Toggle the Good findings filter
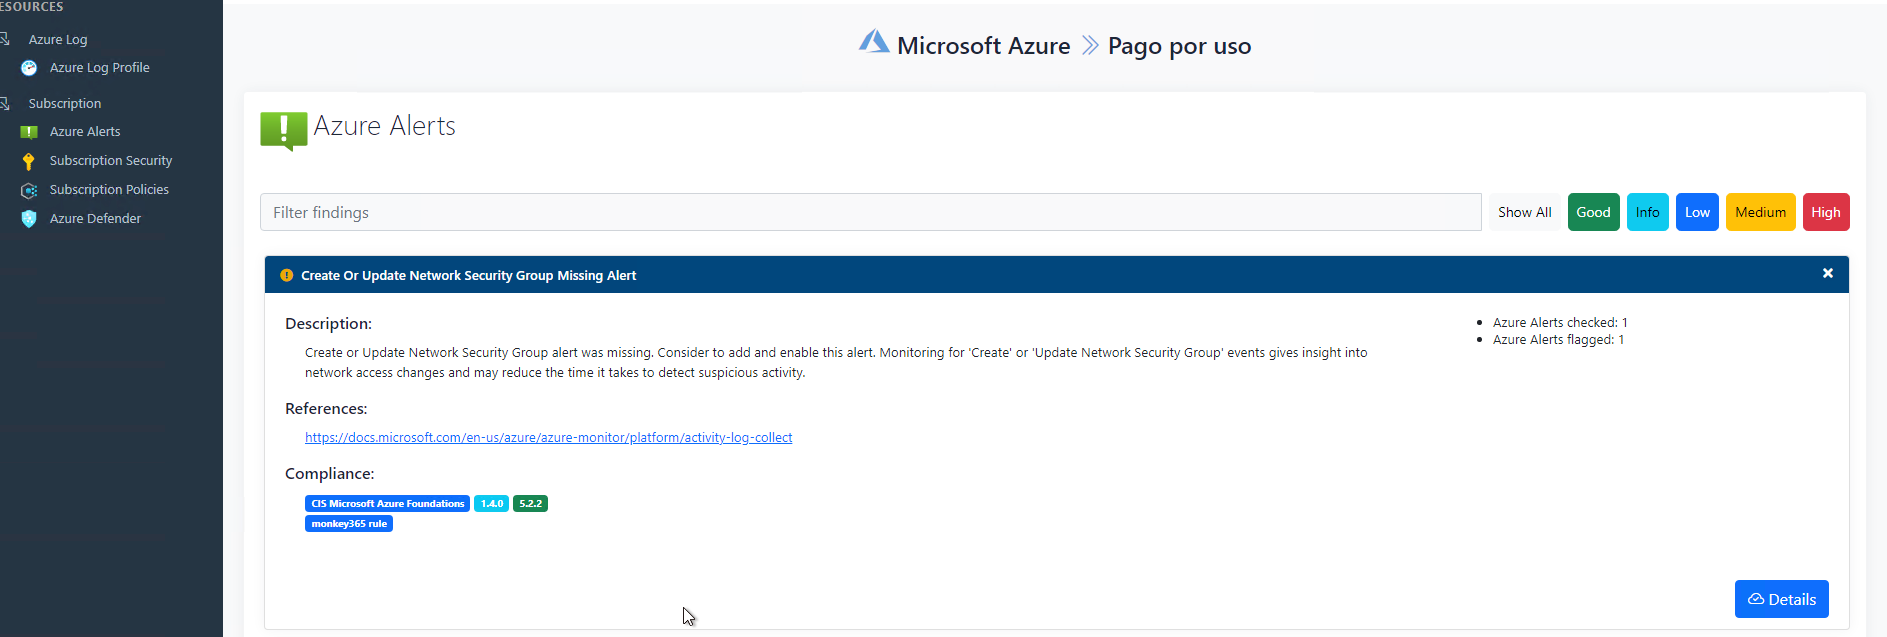1887x637 pixels. pyautogui.click(x=1593, y=212)
